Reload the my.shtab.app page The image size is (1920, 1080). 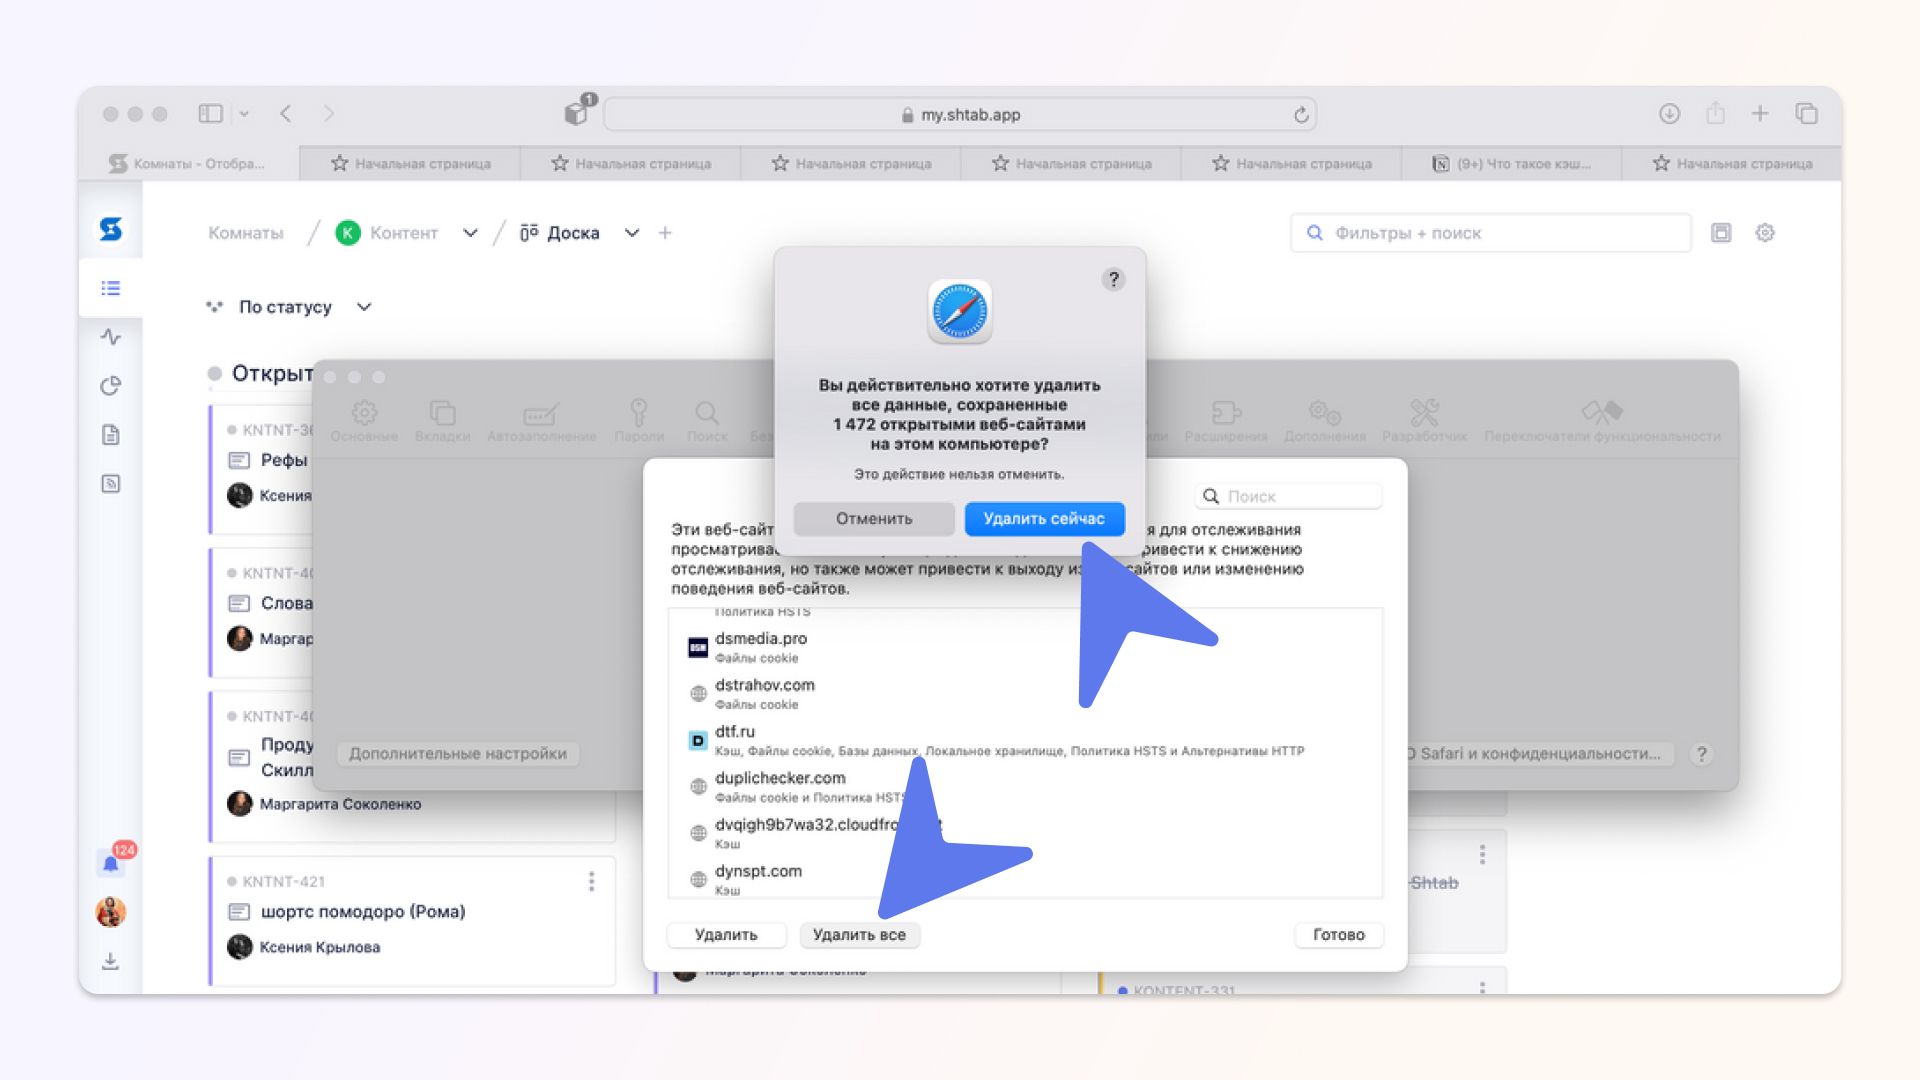click(x=1301, y=115)
